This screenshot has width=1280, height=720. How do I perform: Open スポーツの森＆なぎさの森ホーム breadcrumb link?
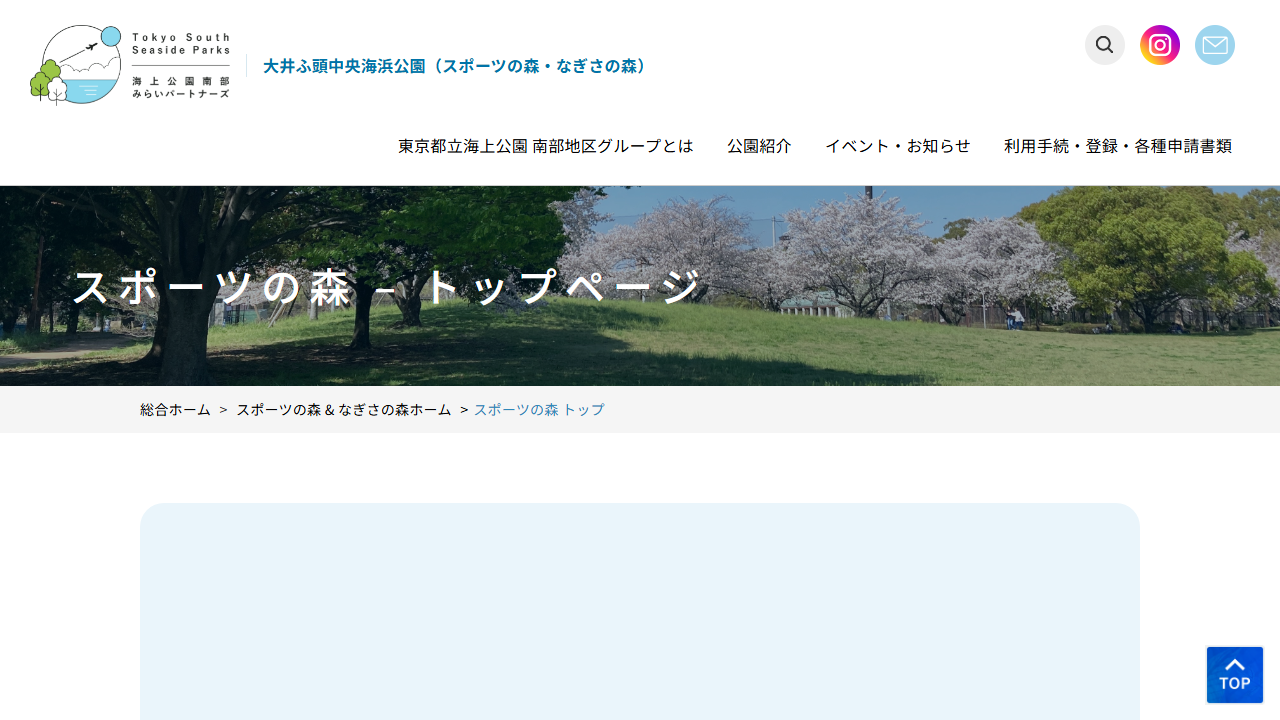pyautogui.click(x=344, y=410)
